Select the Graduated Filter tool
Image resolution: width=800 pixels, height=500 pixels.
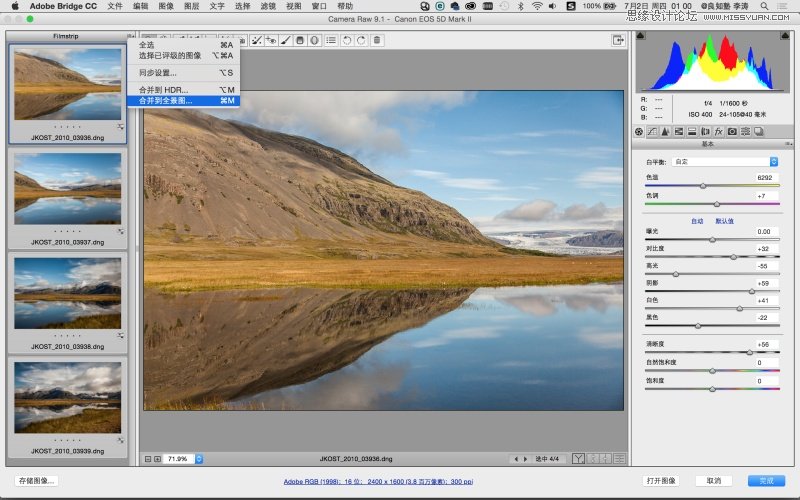[299, 40]
